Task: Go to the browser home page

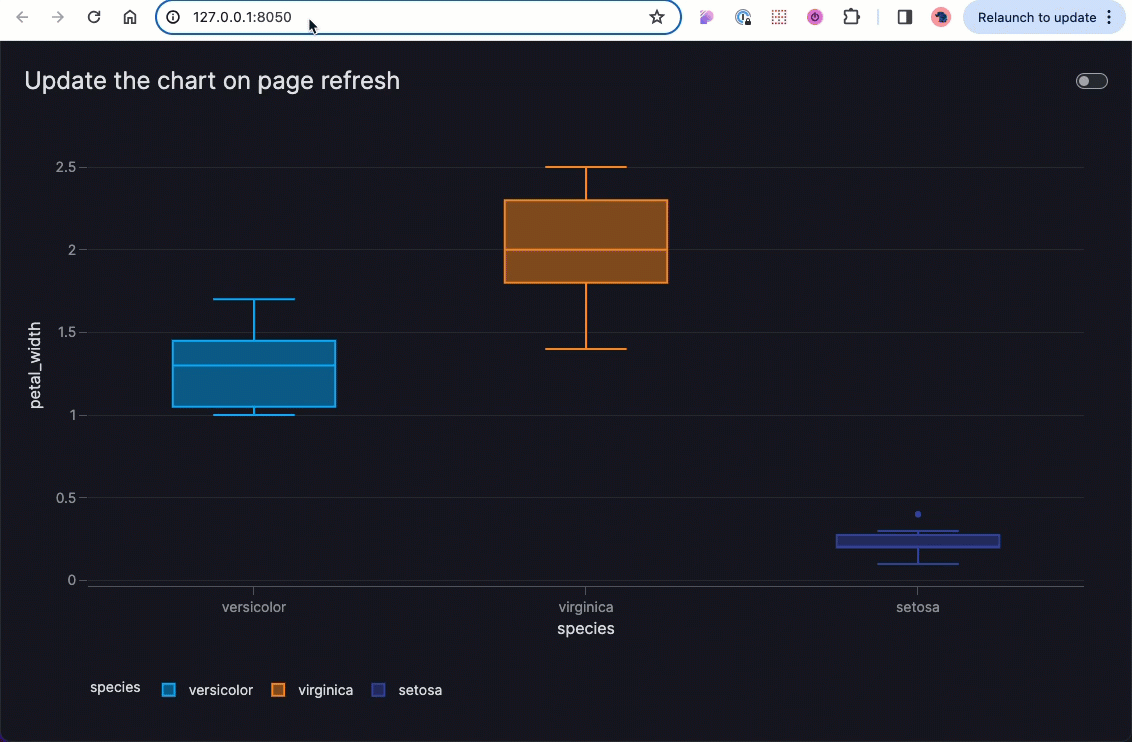Action: [130, 17]
